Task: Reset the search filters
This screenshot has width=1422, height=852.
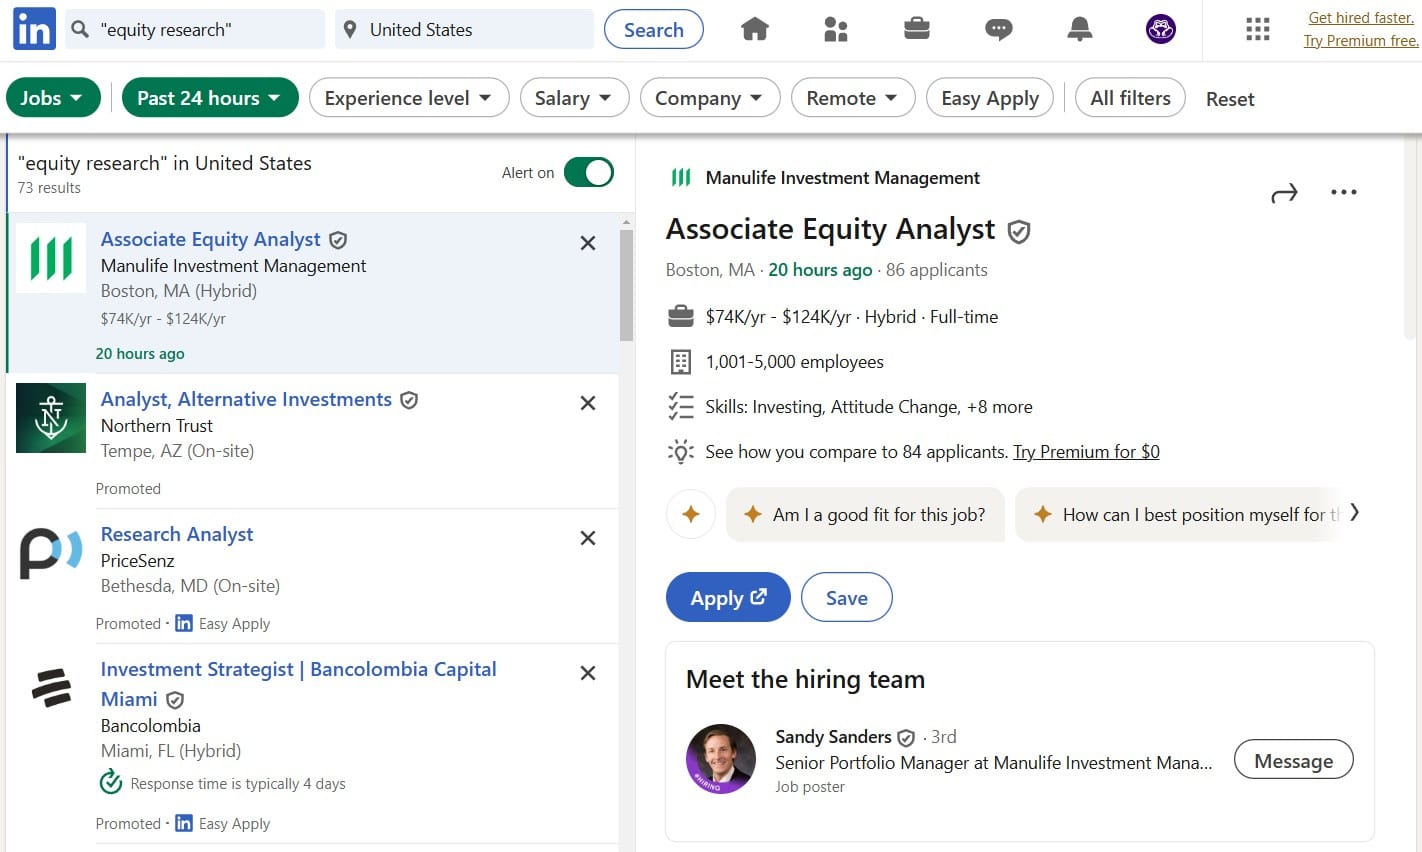Action: (x=1230, y=99)
